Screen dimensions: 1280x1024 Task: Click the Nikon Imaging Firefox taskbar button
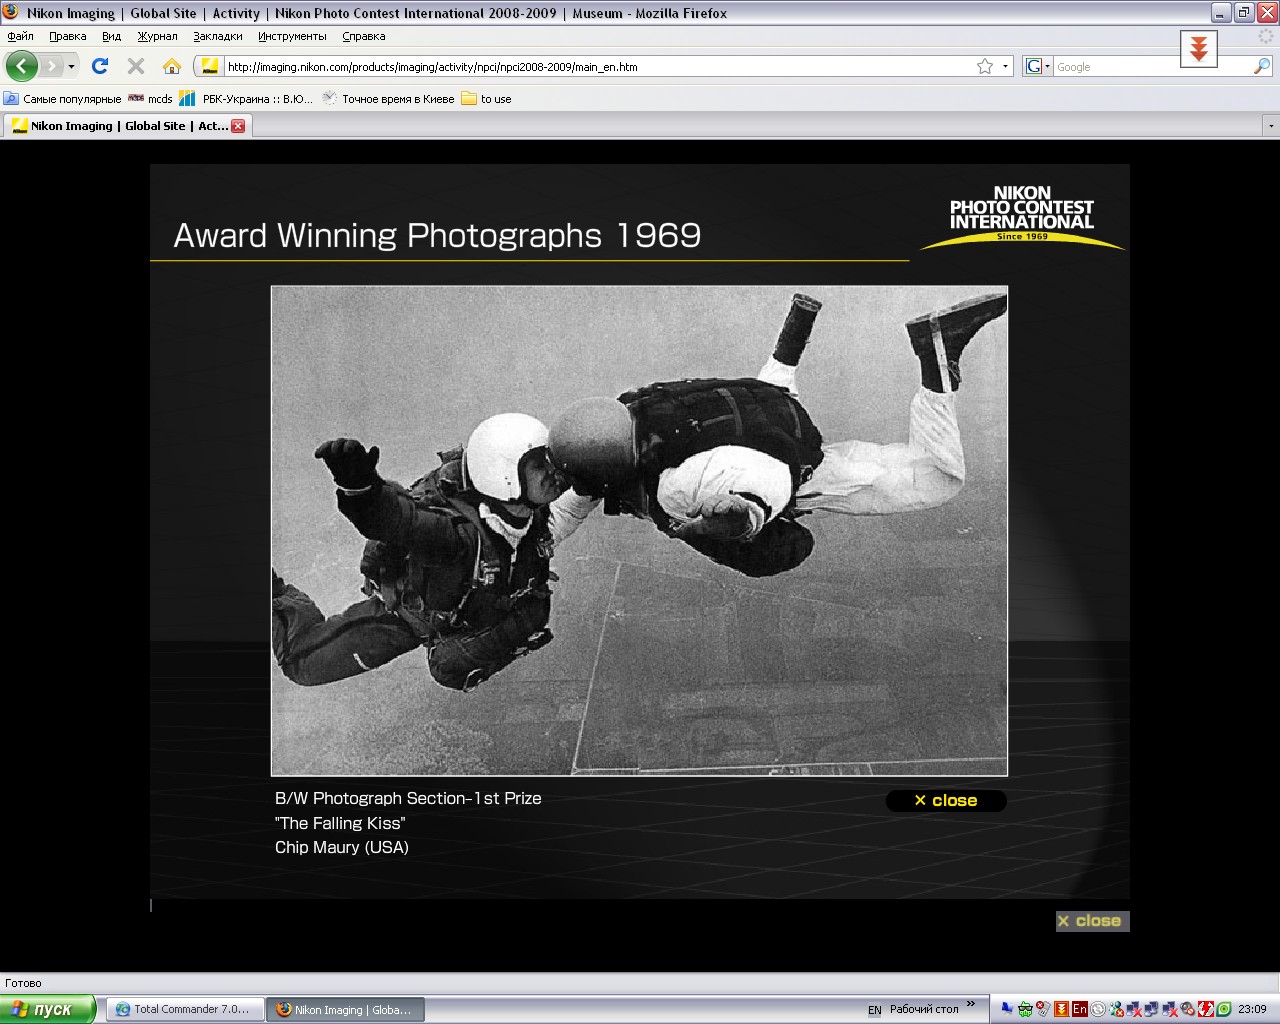point(345,1009)
